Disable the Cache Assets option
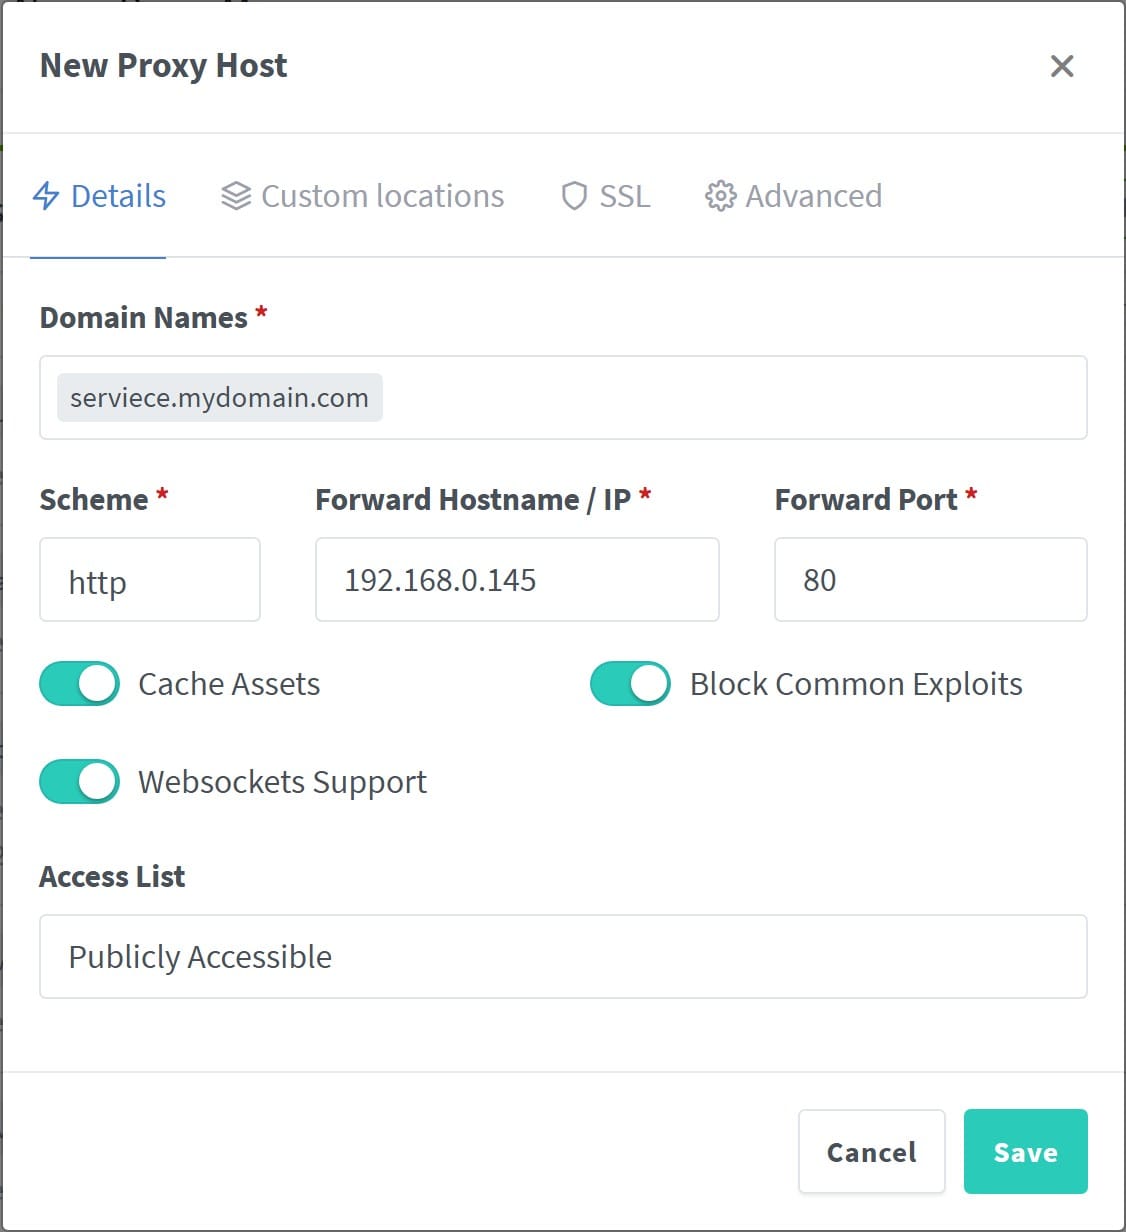 (x=79, y=683)
